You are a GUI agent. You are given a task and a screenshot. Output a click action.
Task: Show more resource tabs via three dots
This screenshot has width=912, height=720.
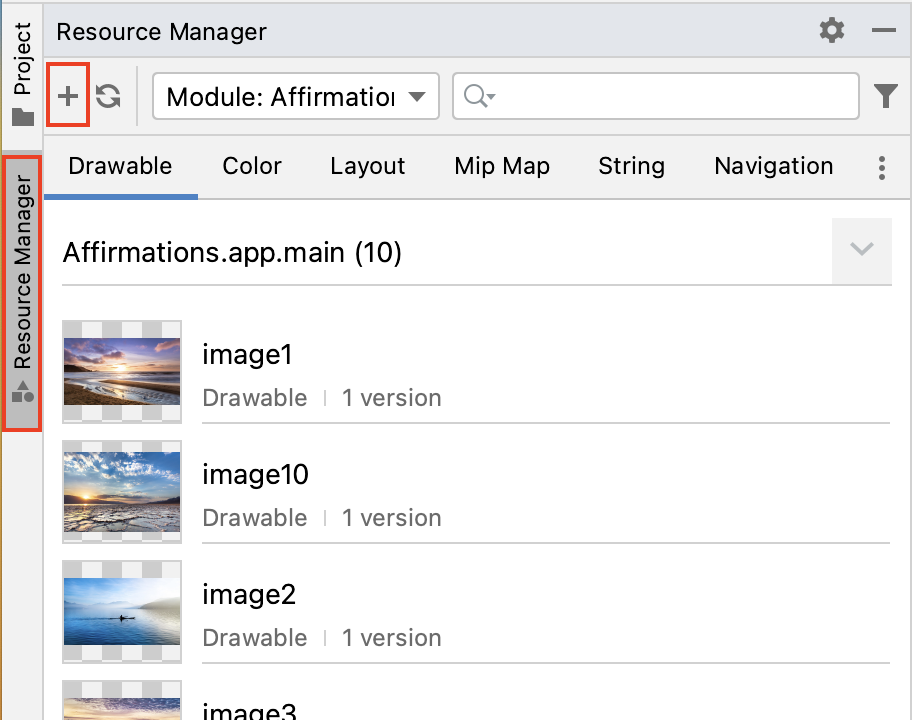pyautogui.click(x=881, y=167)
